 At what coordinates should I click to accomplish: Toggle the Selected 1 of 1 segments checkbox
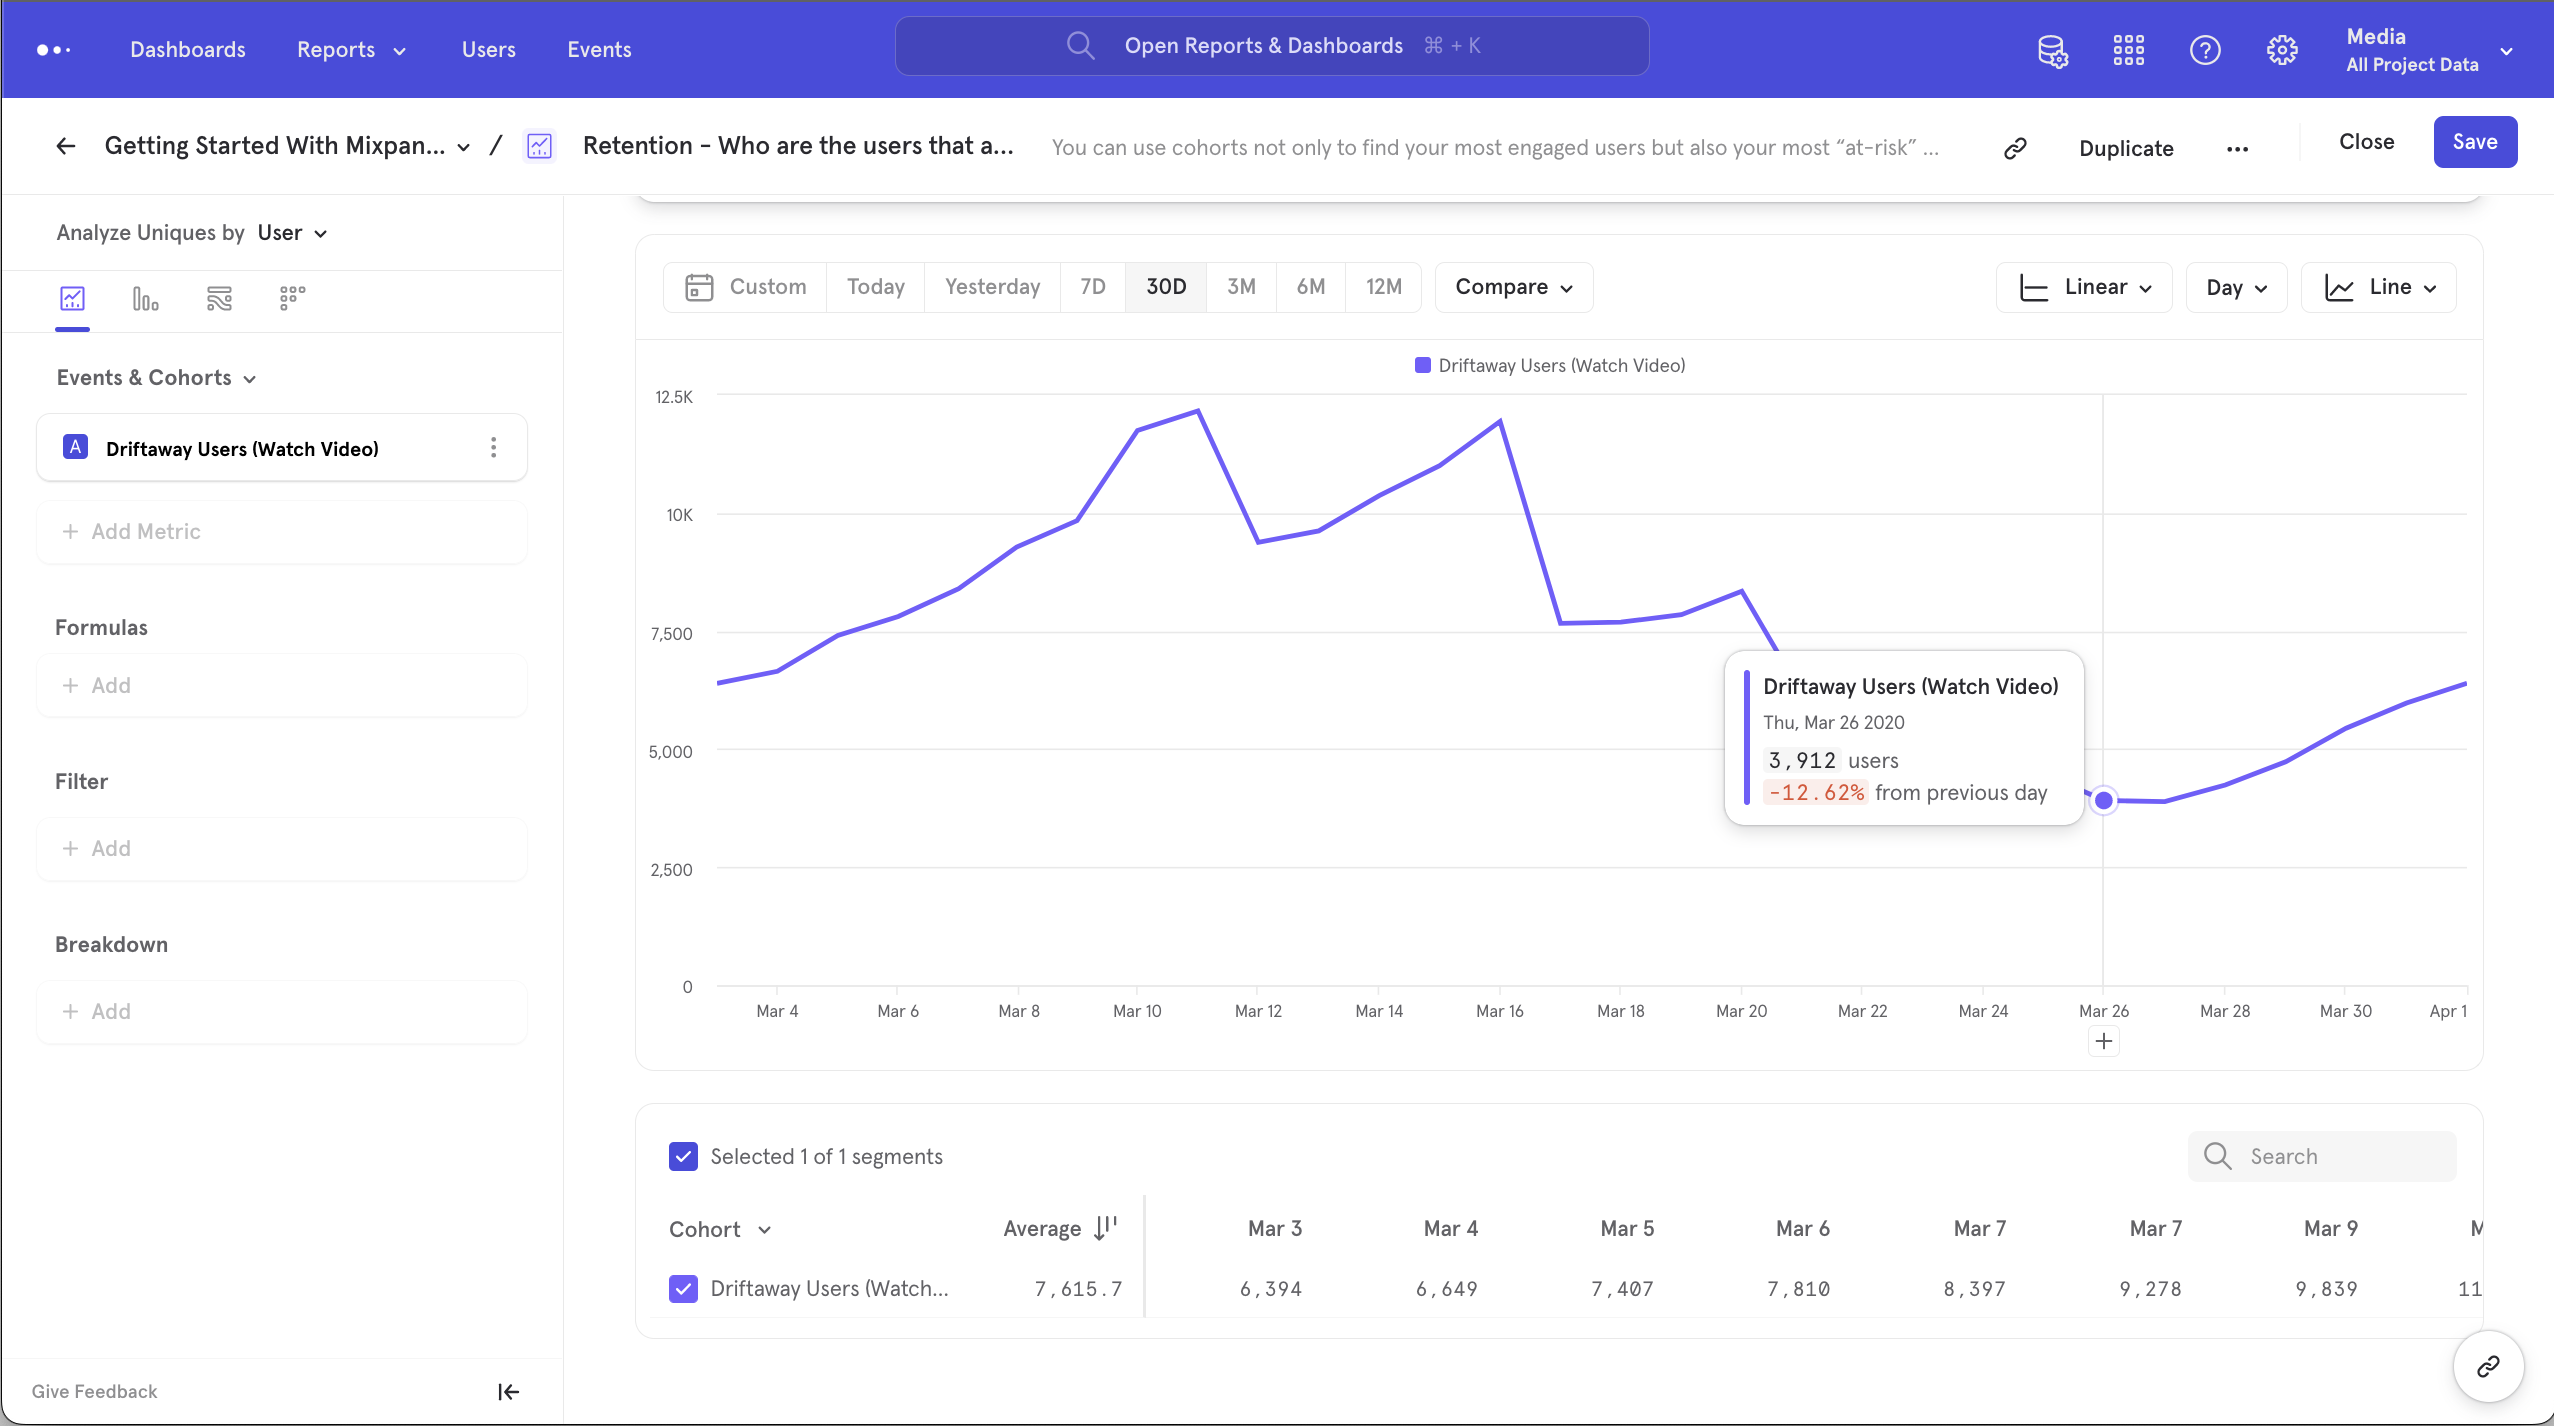coord(683,1156)
